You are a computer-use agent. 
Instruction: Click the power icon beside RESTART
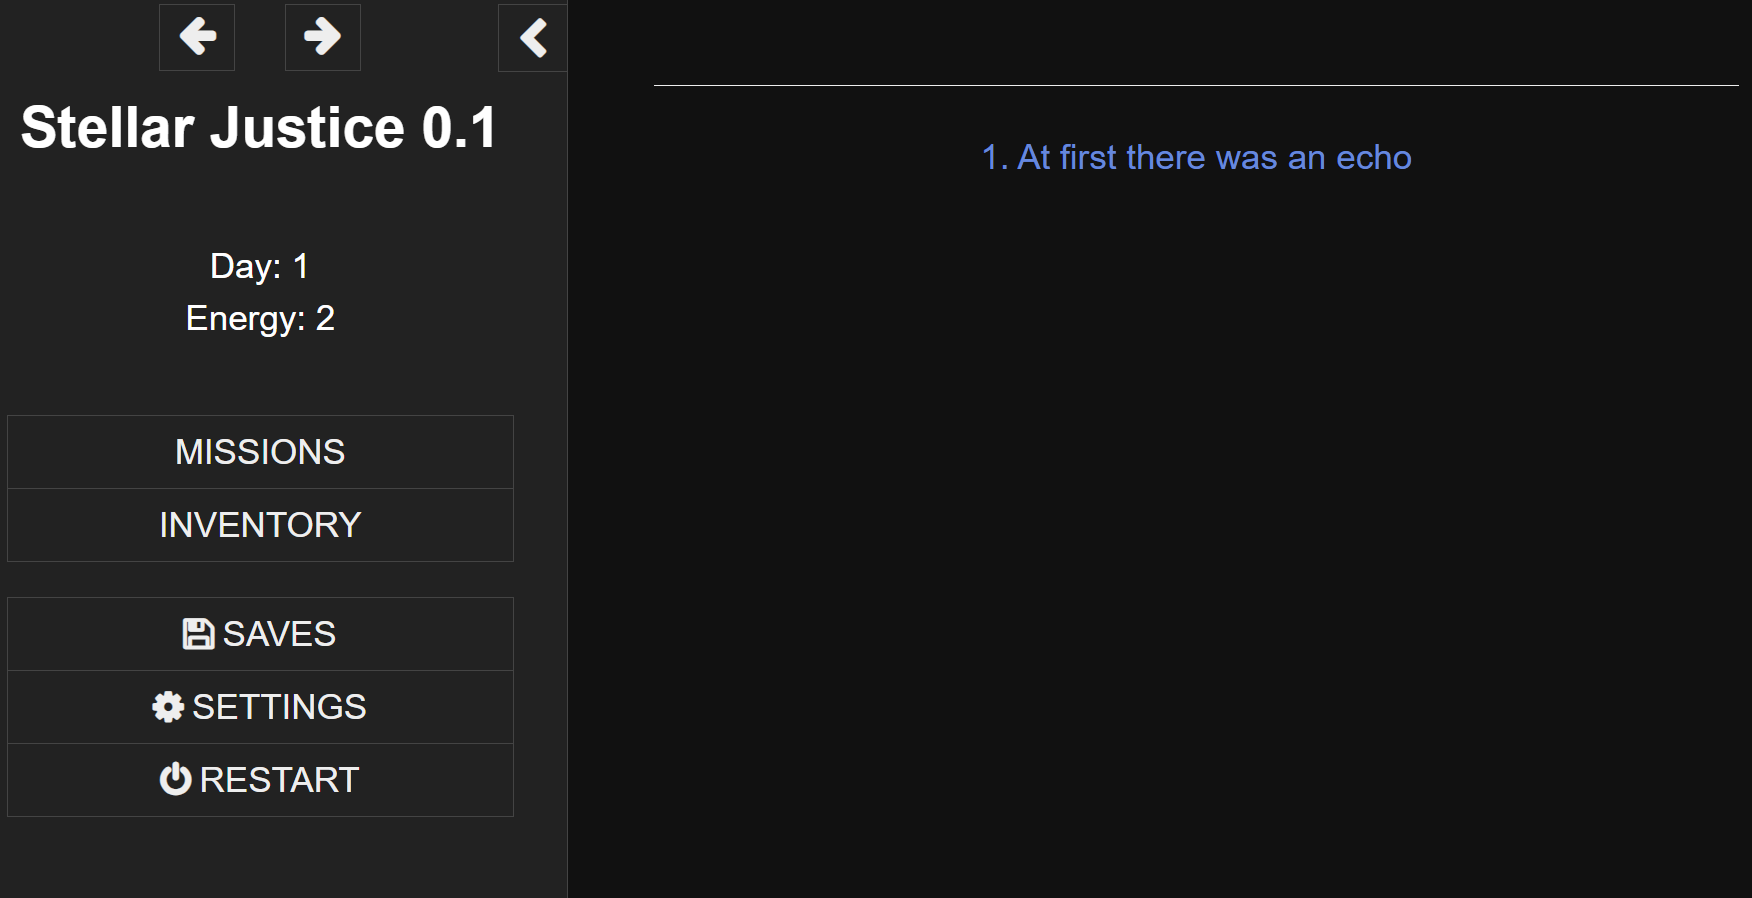pos(175,780)
